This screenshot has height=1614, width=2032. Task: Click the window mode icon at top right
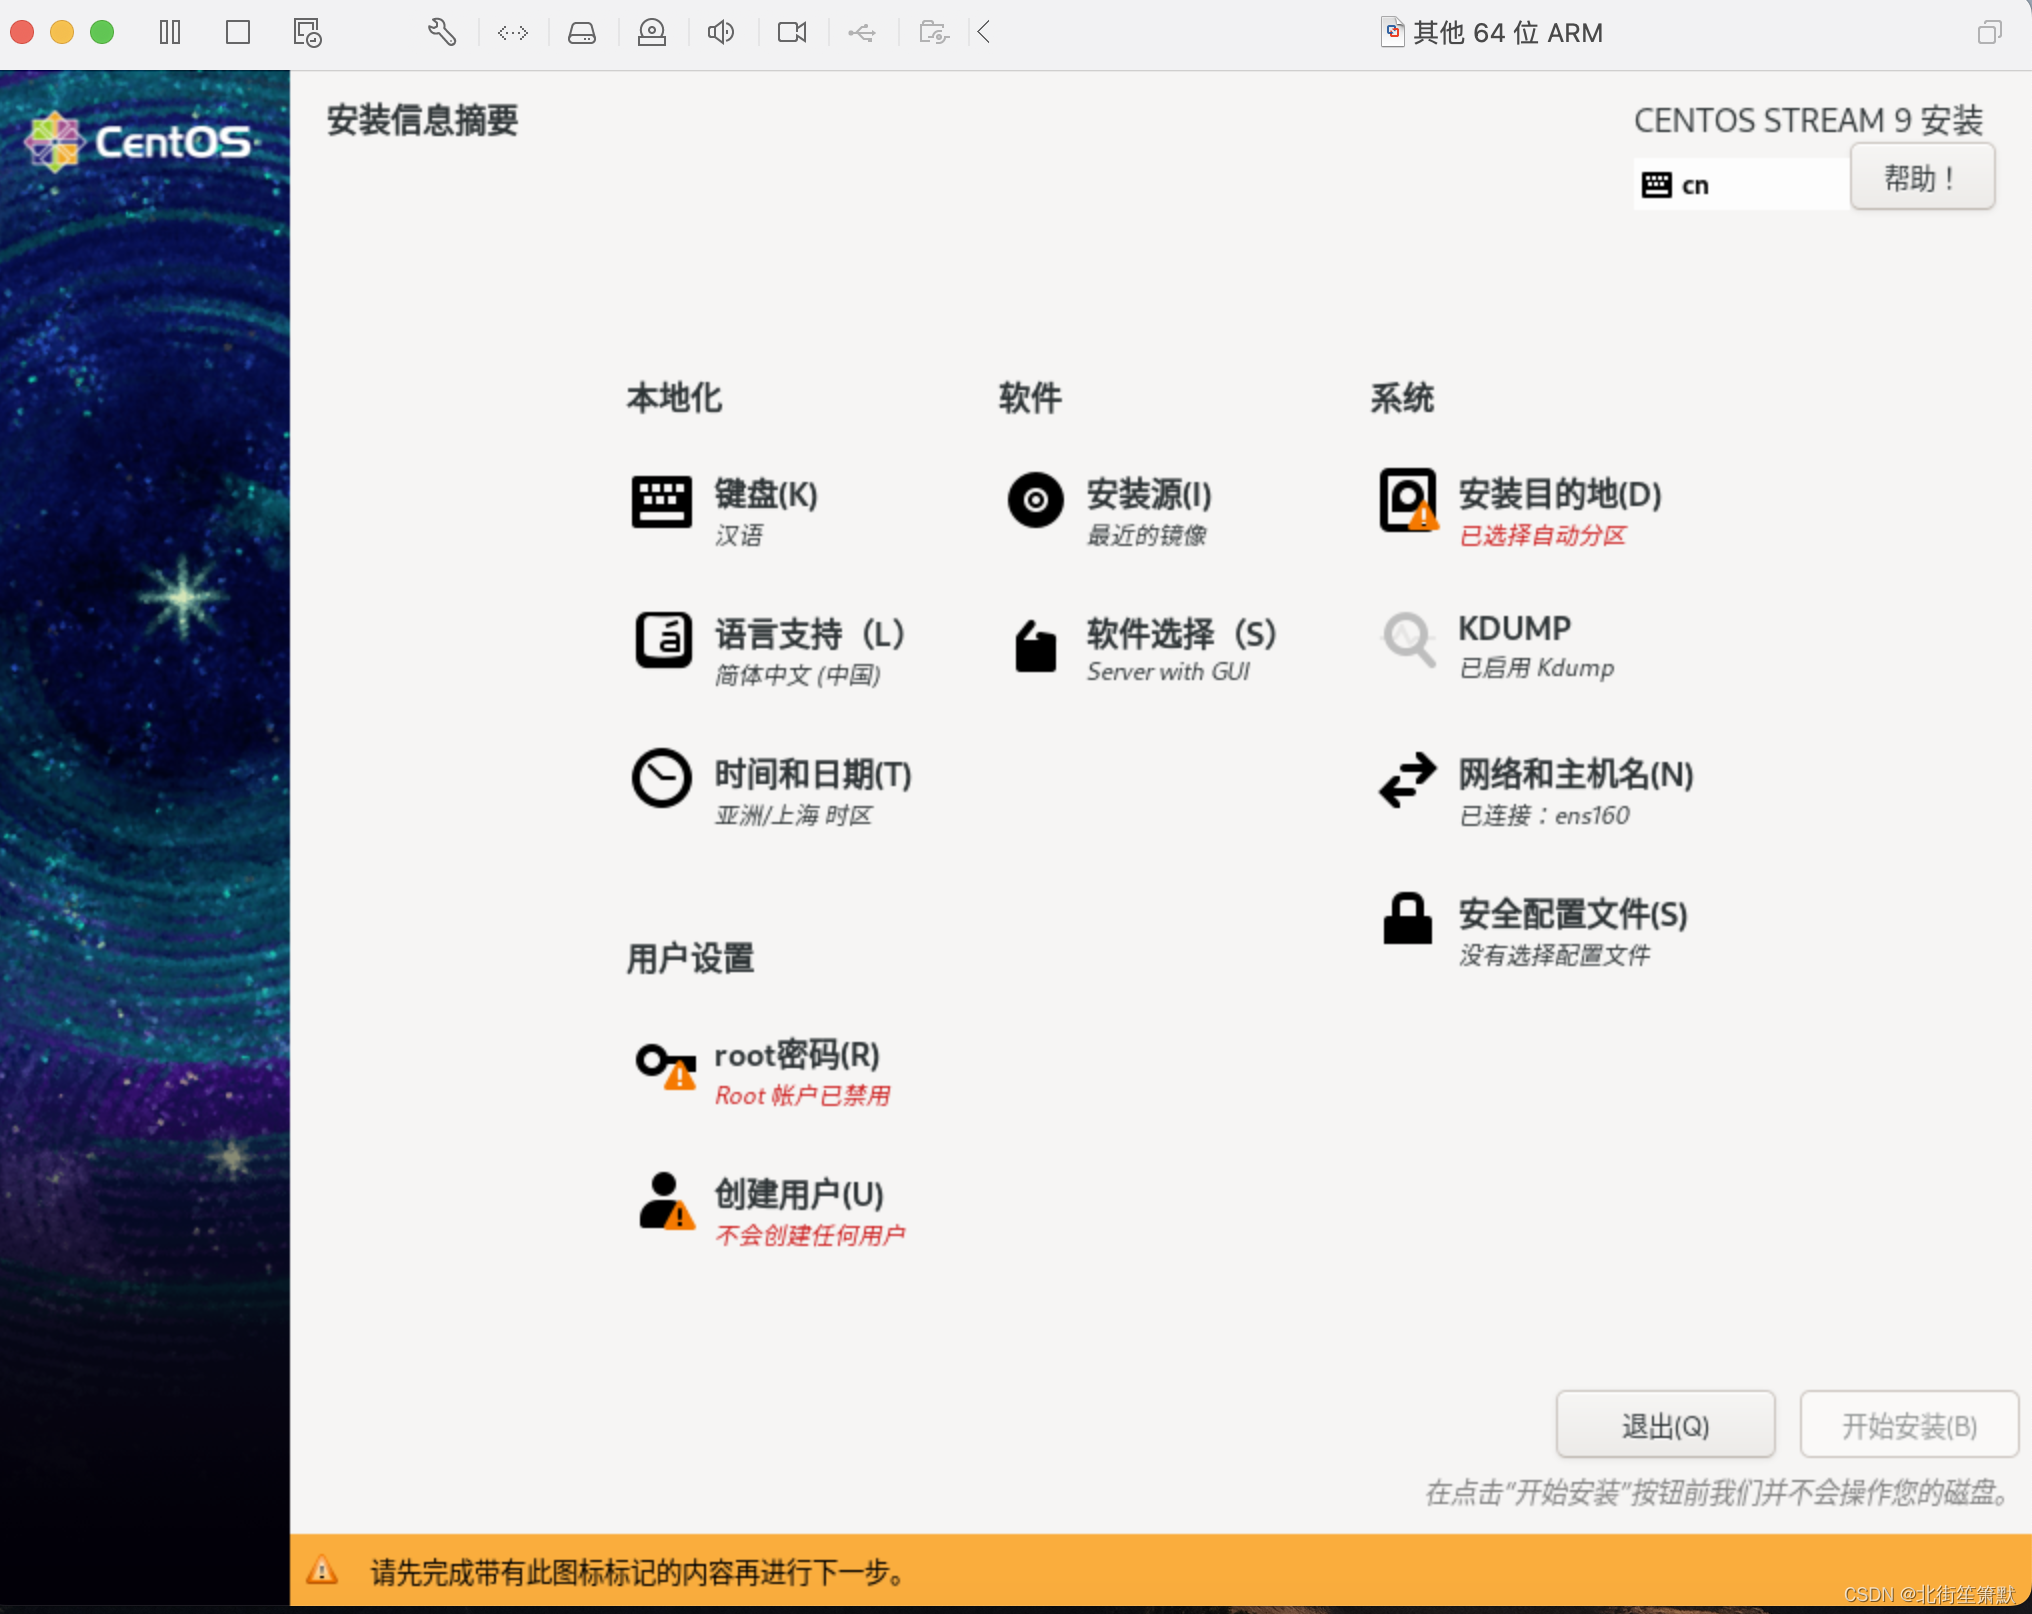pos(1990,33)
